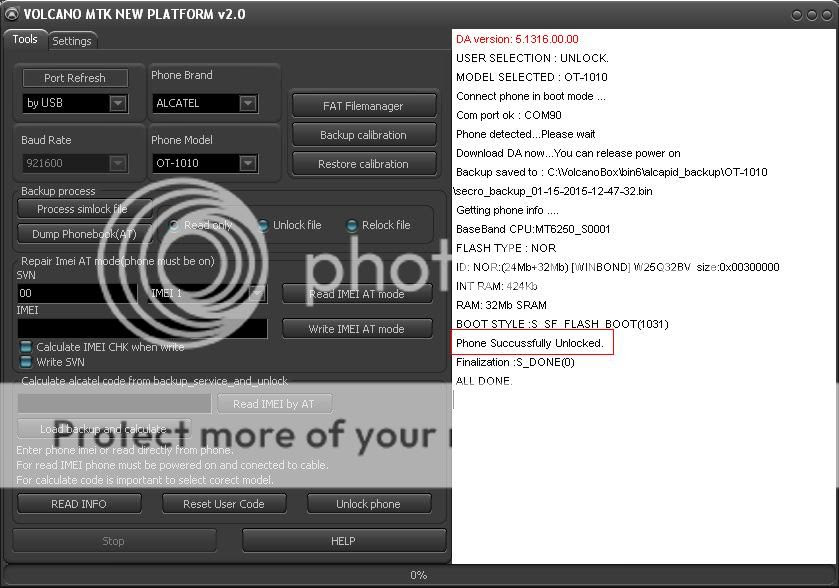Select the Tools tab
The image size is (839, 588).
pos(25,40)
